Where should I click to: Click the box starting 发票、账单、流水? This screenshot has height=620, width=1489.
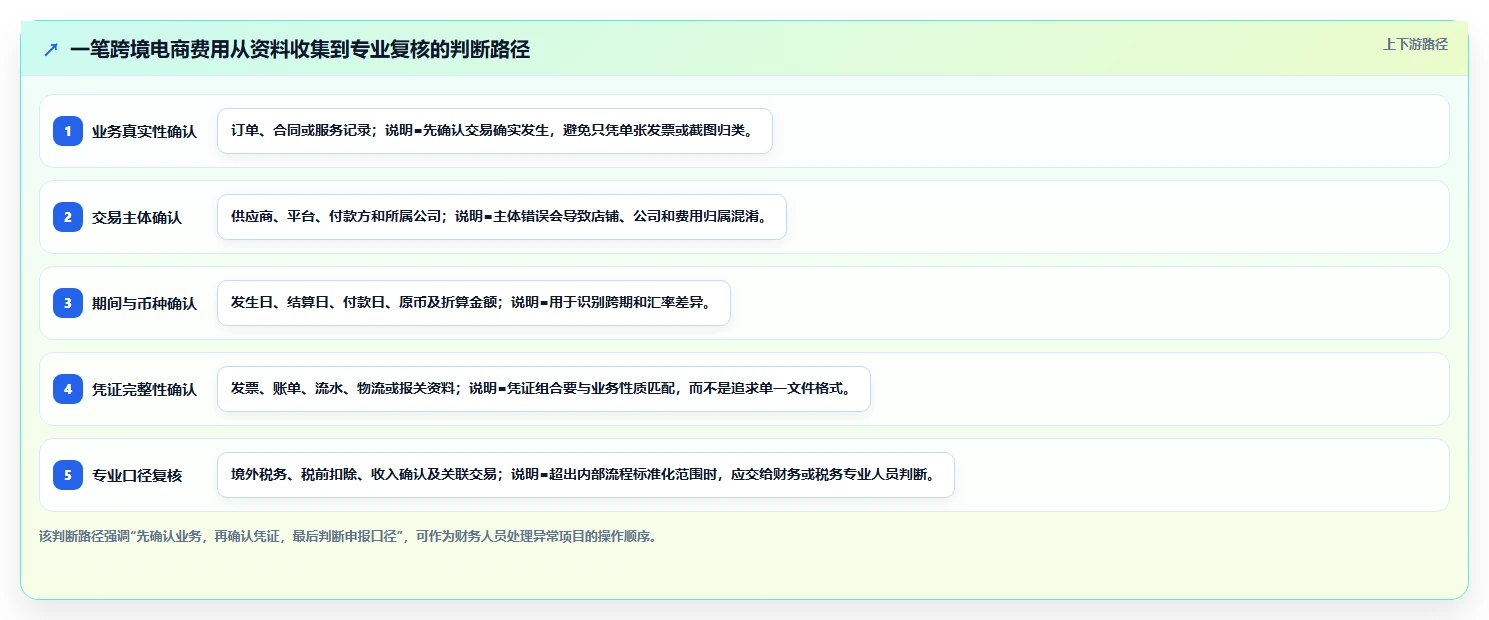[x=544, y=389]
